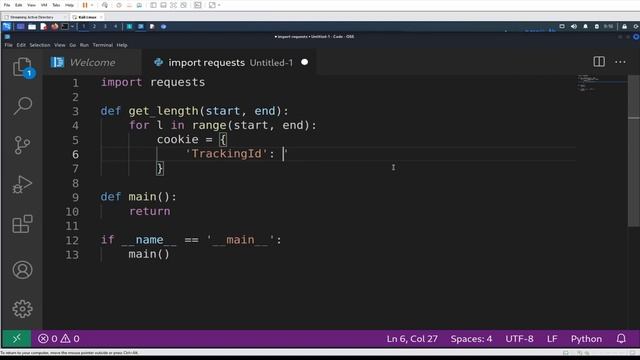The width and height of the screenshot is (640, 360).
Task: Open VS Code Help menu
Action: click(x=122, y=45)
